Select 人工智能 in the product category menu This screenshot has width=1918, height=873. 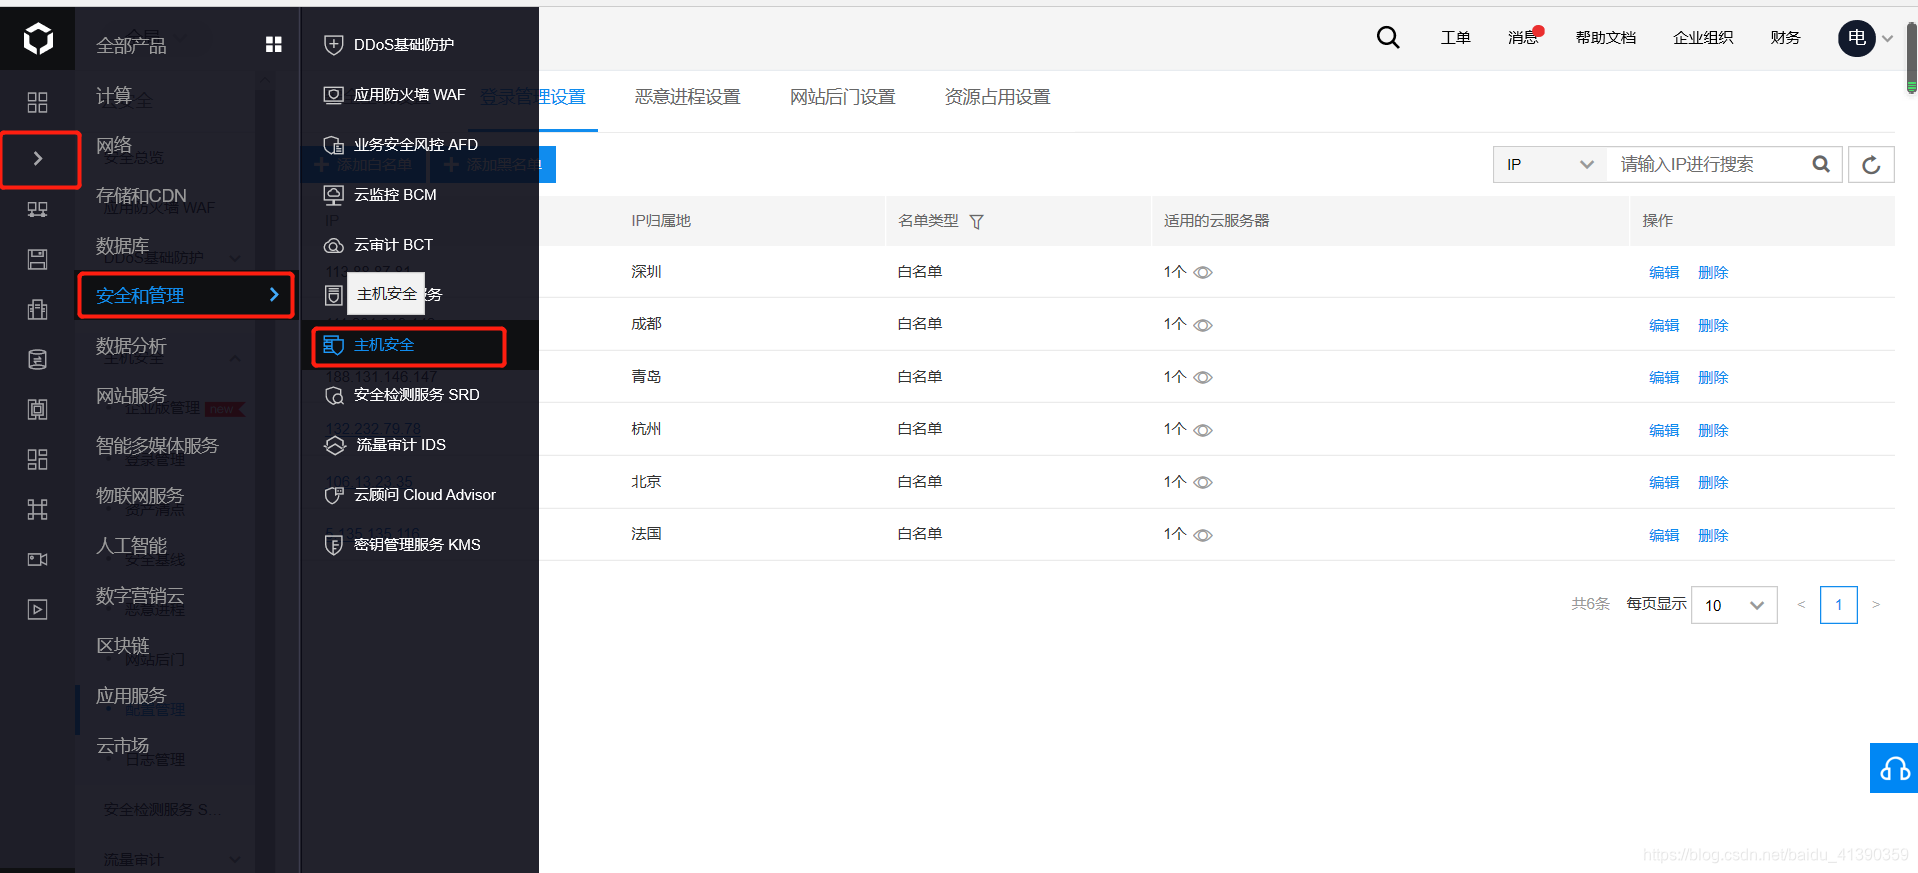click(x=131, y=545)
